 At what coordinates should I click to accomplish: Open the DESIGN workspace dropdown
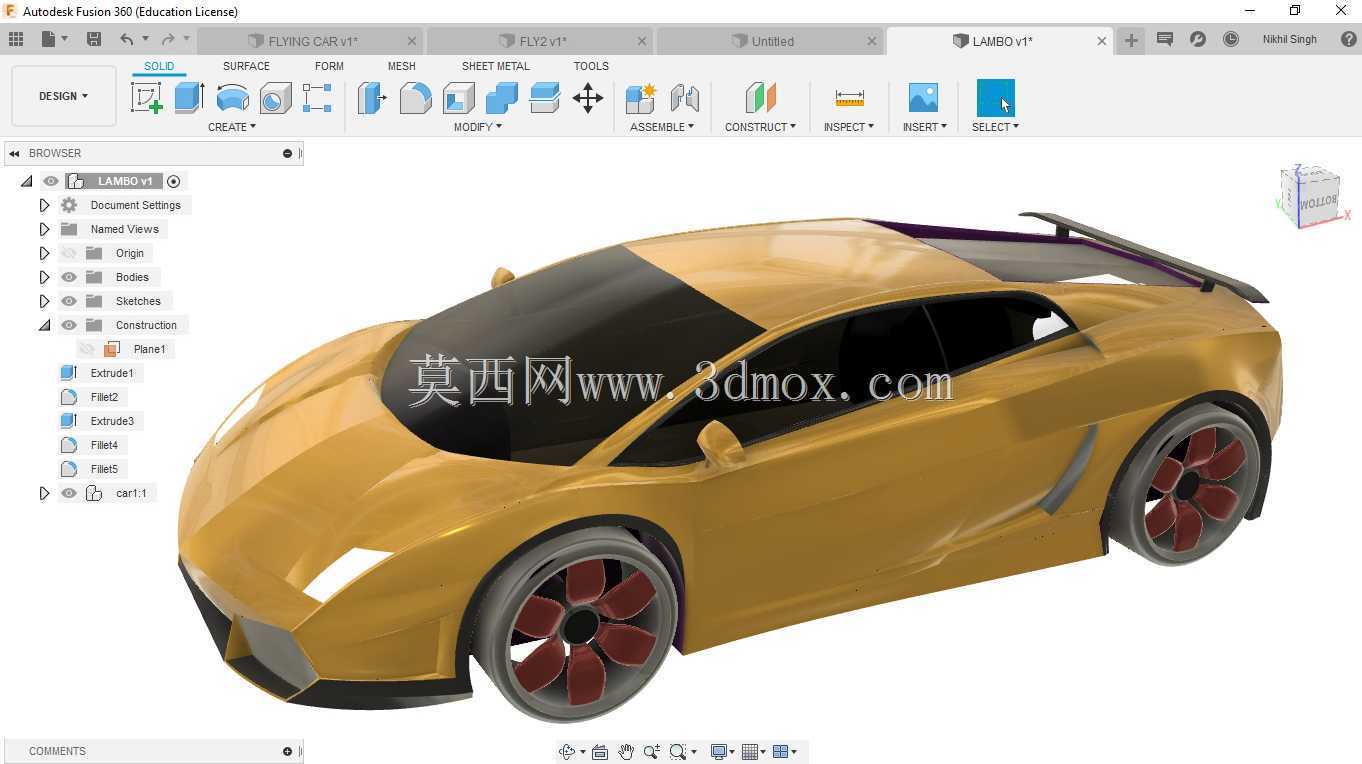[x=64, y=96]
